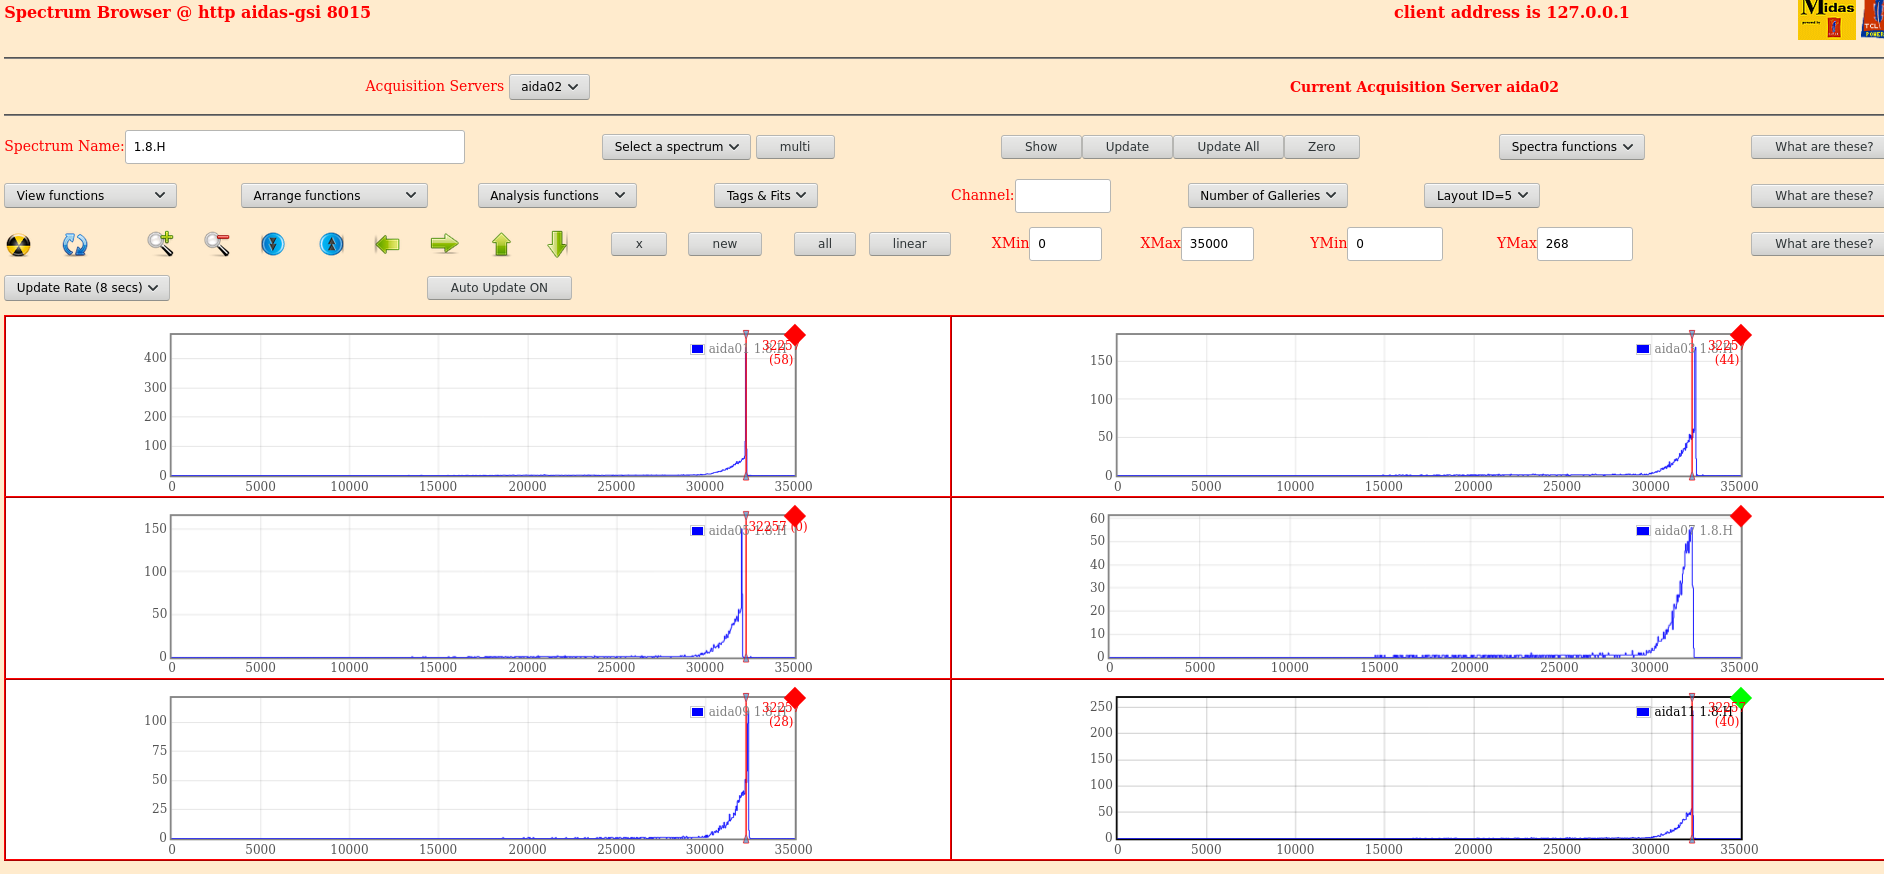Click the Update All button
This screenshot has height=874, width=1884.
(x=1228, y=147)
